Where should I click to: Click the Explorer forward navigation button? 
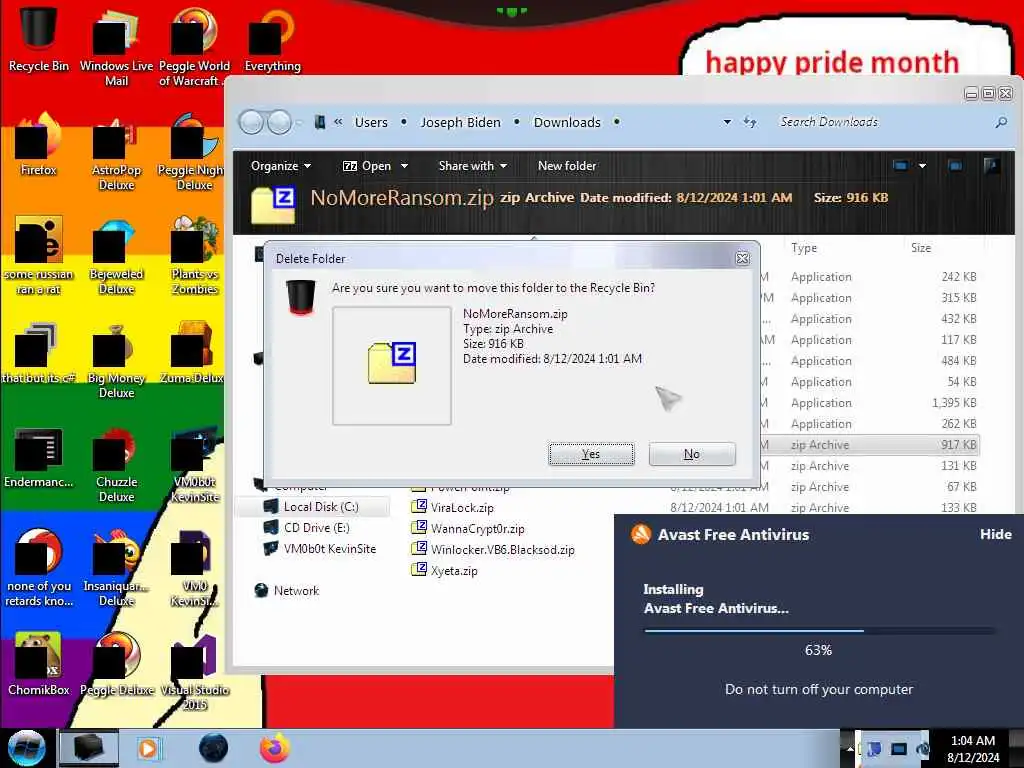click(x=280, y=122)
